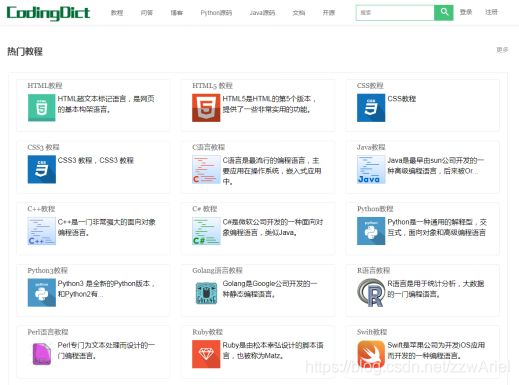Viewport: 519px width, 385px height.
Task: Open the Python3 tutorial icon
Action: point(42,293)
